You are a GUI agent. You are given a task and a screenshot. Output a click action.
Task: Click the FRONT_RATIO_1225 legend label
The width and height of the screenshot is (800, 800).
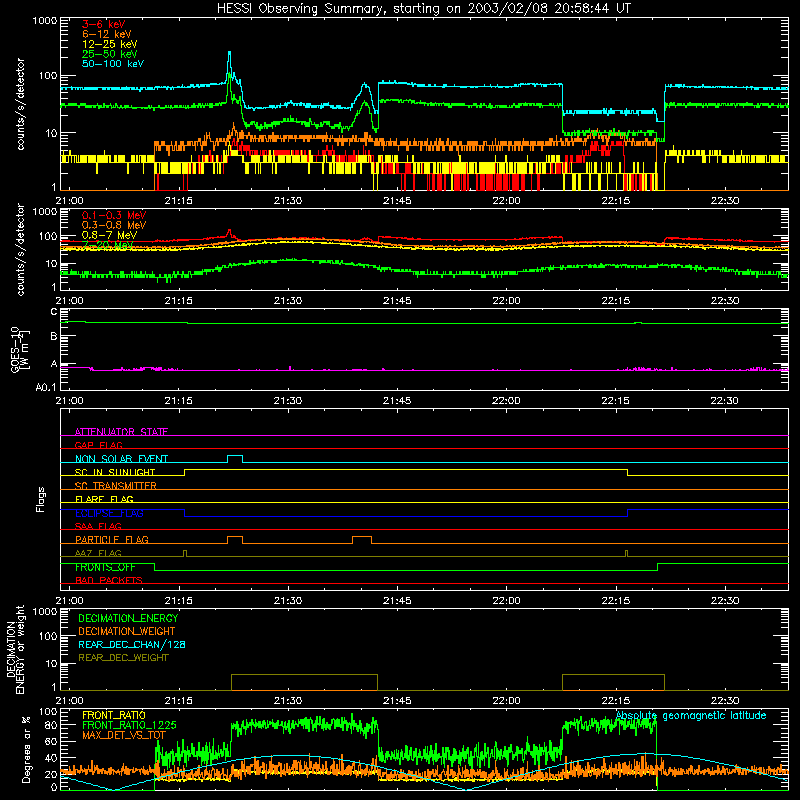129,725
